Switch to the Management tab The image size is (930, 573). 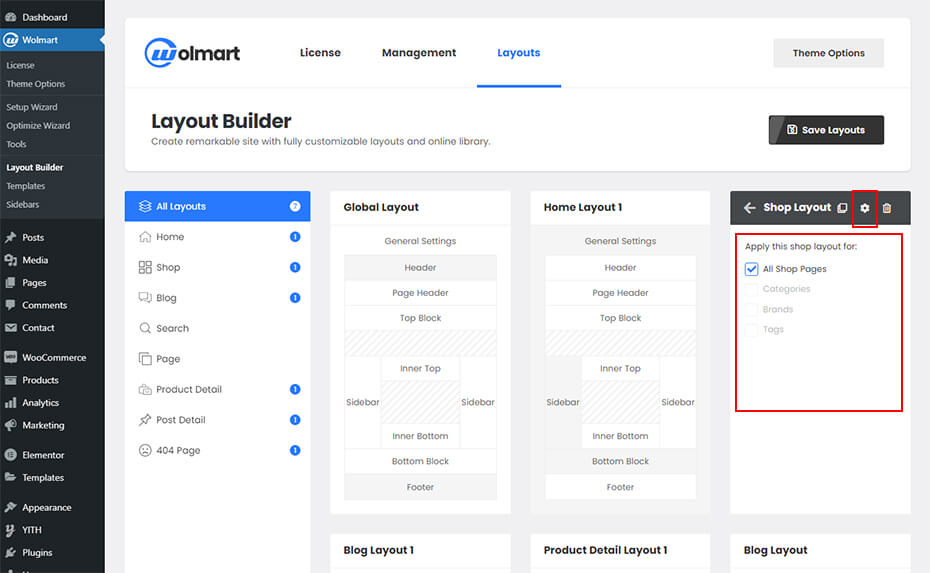[x=418, y=53]
